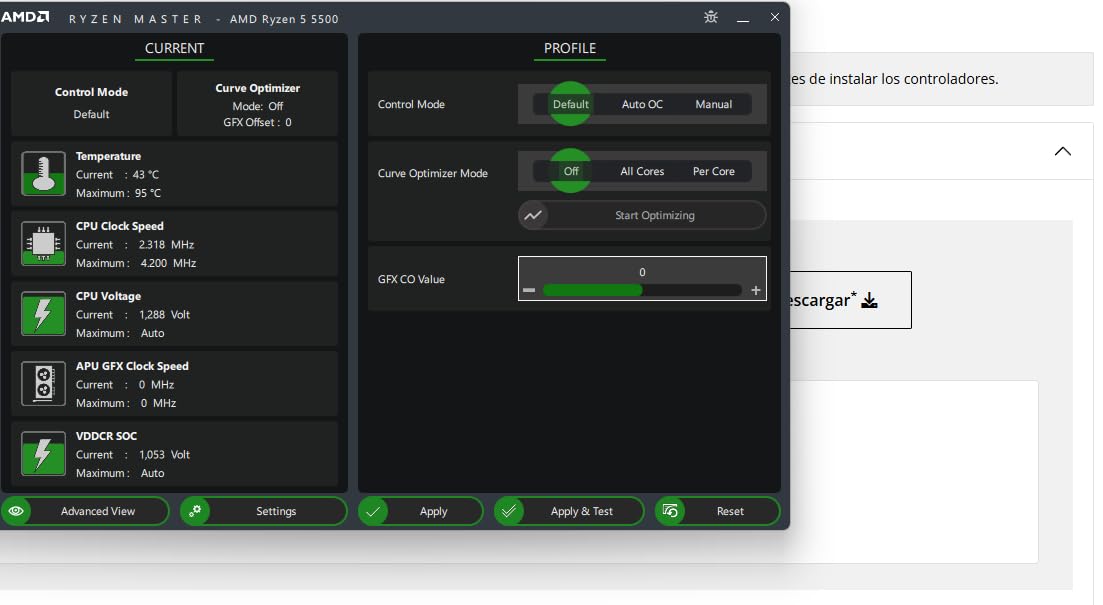Open the bug report icon in the title bar
Image resolution: width=1103 pixels, height=605 pixels.
tap(711, 17)
